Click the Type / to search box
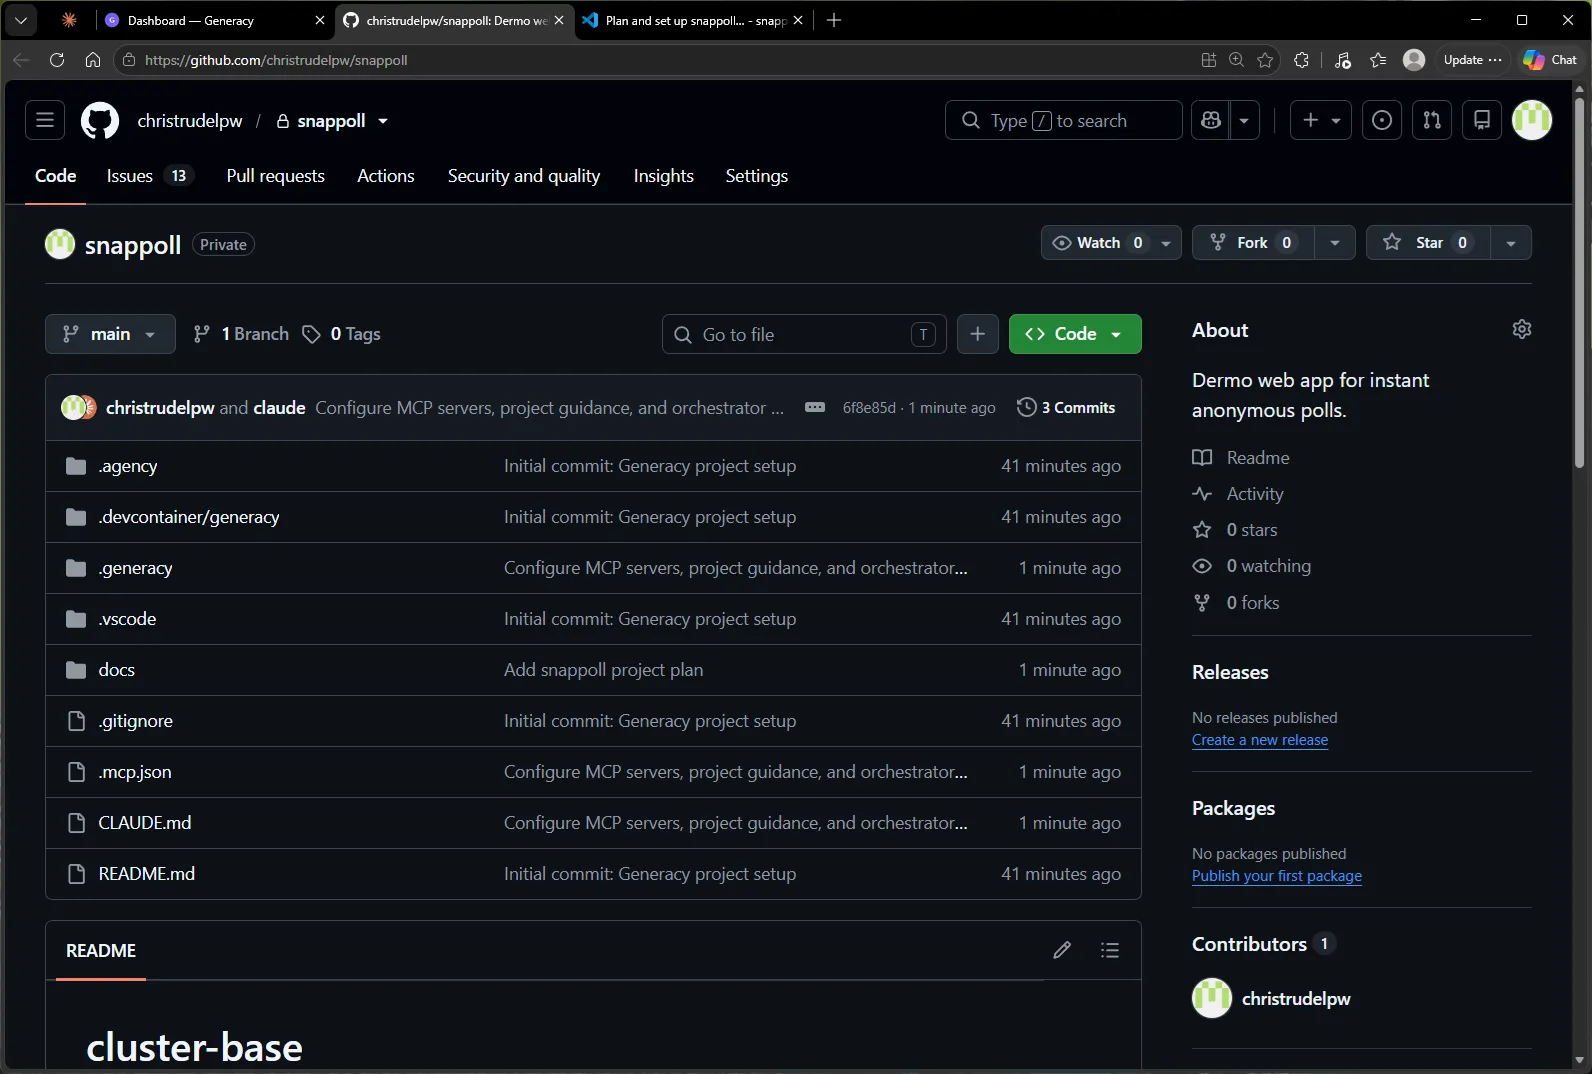1592x1074 pixels. 1063,120
